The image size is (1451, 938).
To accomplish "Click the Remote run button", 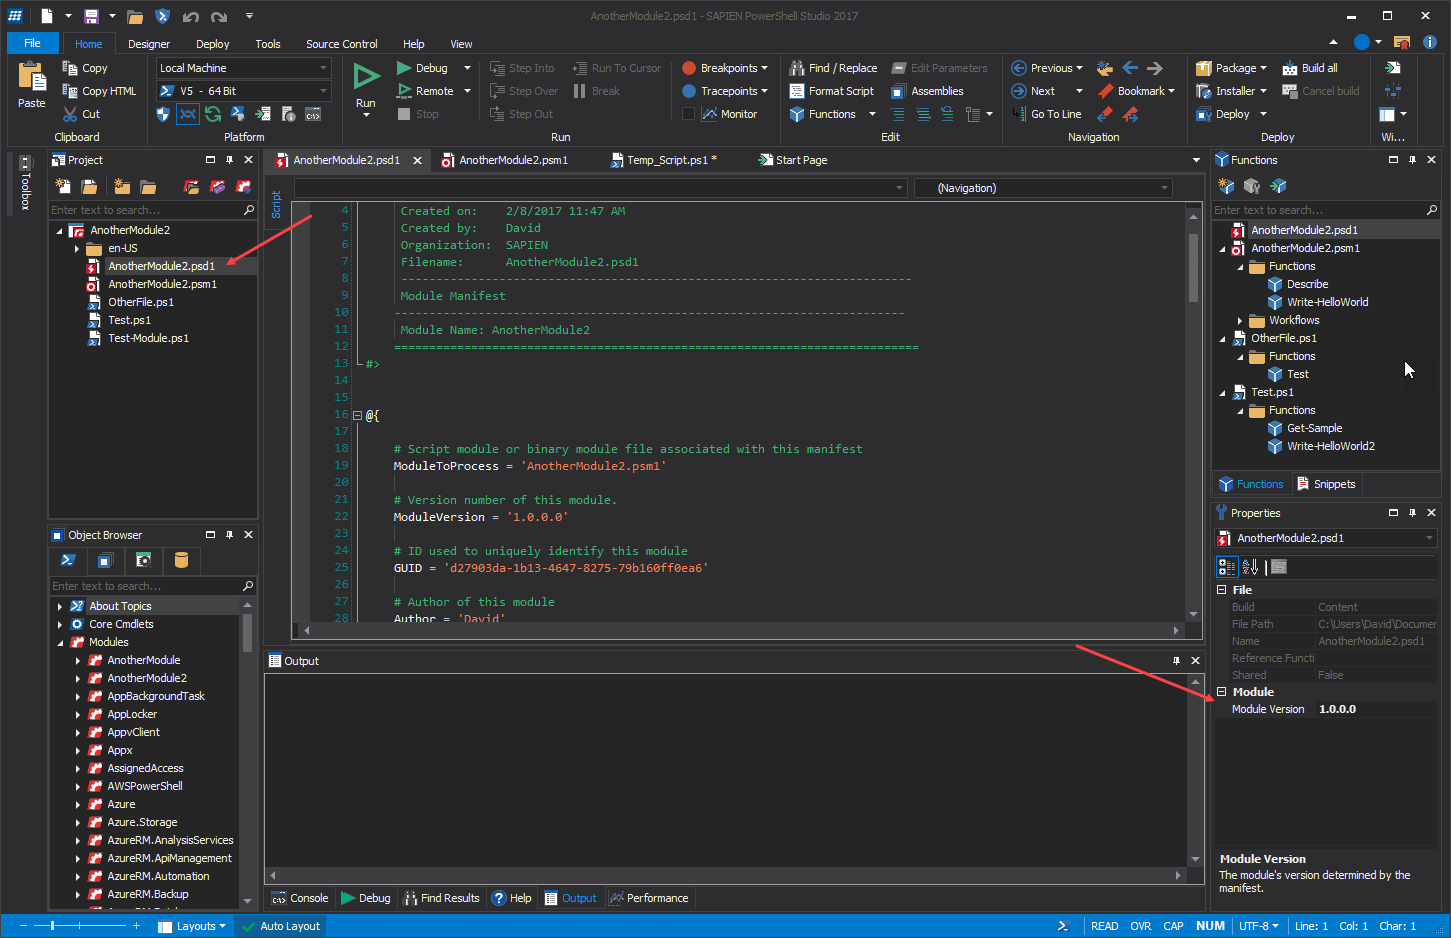I will 426,91.
